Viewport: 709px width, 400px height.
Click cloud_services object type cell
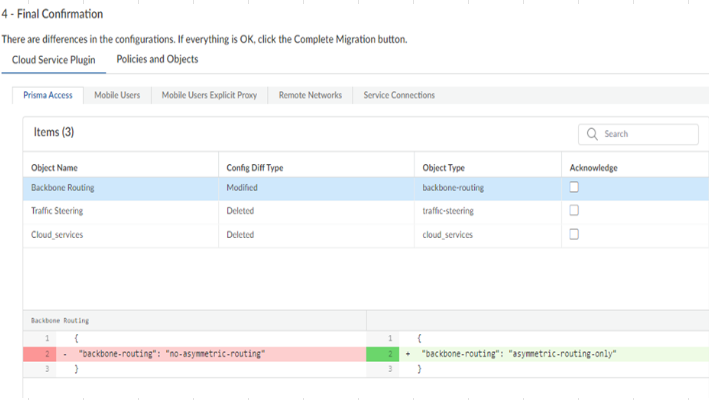[448, 235]
